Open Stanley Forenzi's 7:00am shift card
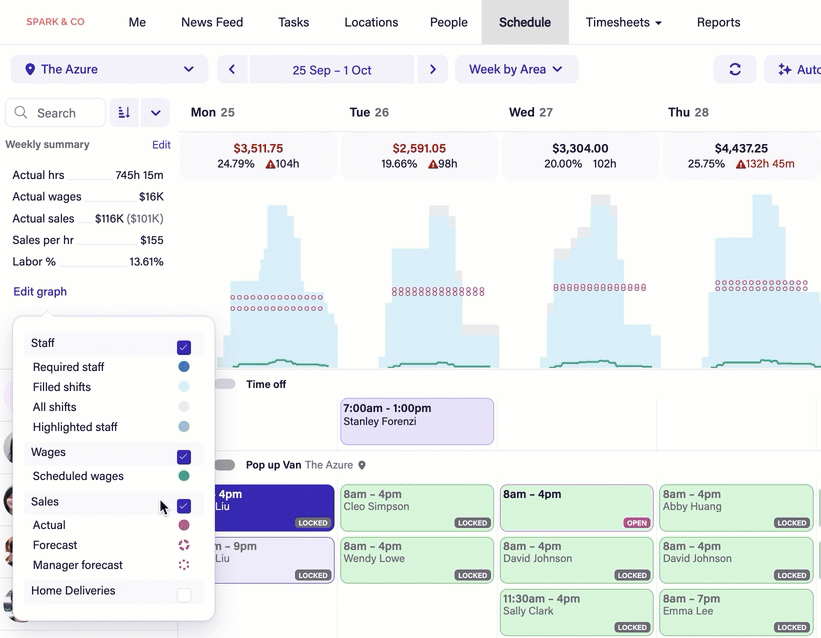Image resolution: width=821 pixels, height=638 pixels. click(417, 421)
